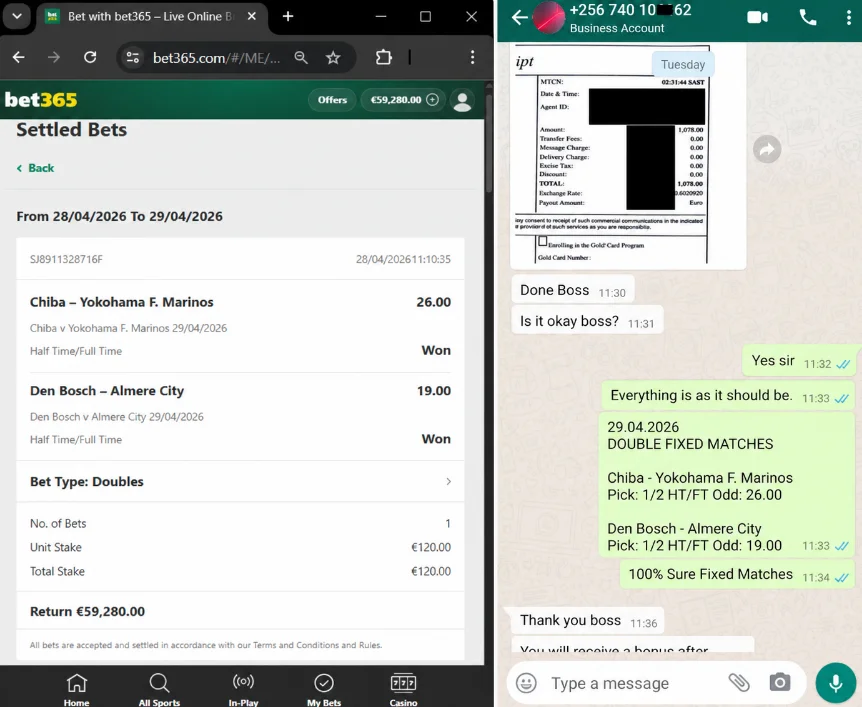
Task: Click the bet365 logo
Action: [41, 100]
